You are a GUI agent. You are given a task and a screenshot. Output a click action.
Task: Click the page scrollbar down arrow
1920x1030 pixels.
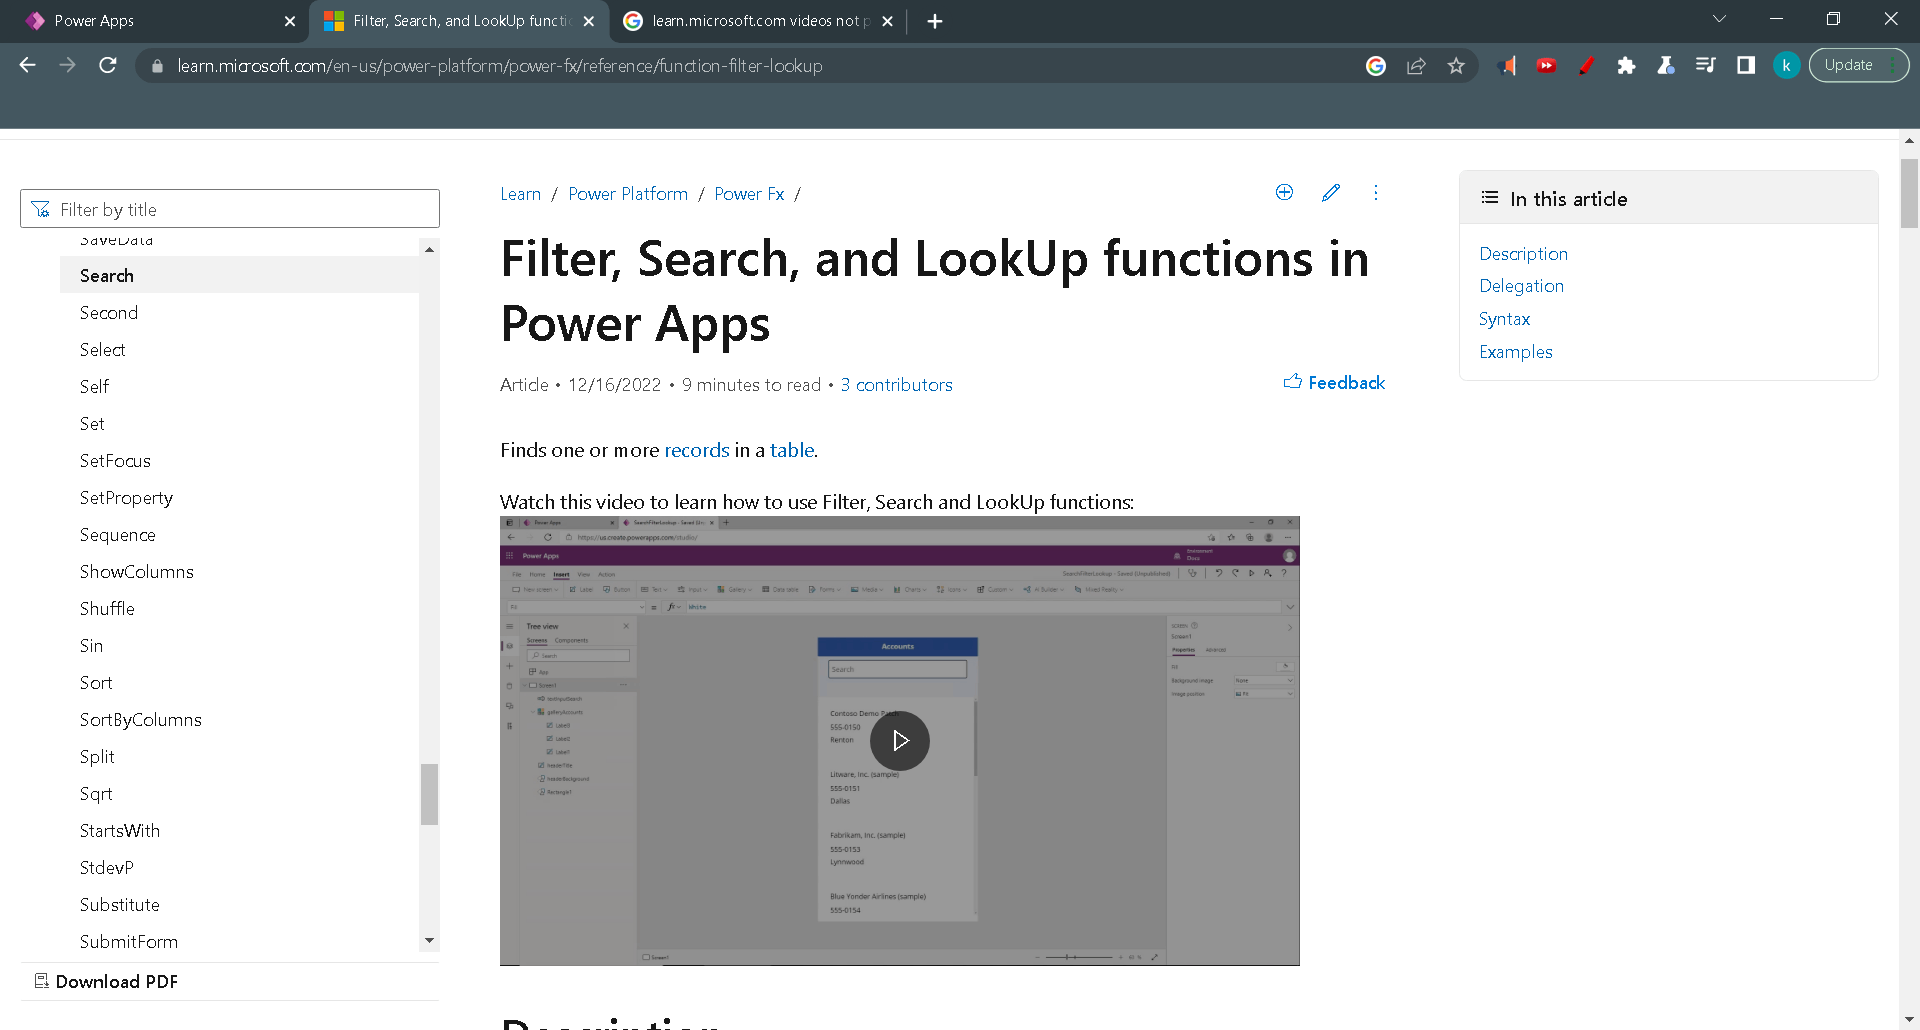click(1910, 1020)
